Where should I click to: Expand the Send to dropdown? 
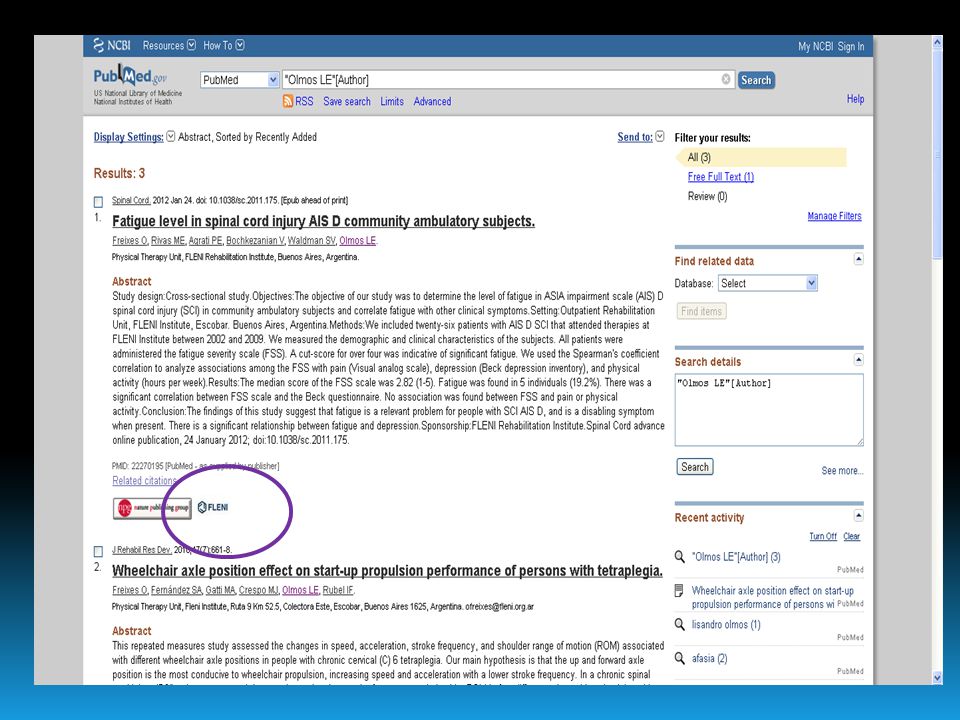click(659, 137)
